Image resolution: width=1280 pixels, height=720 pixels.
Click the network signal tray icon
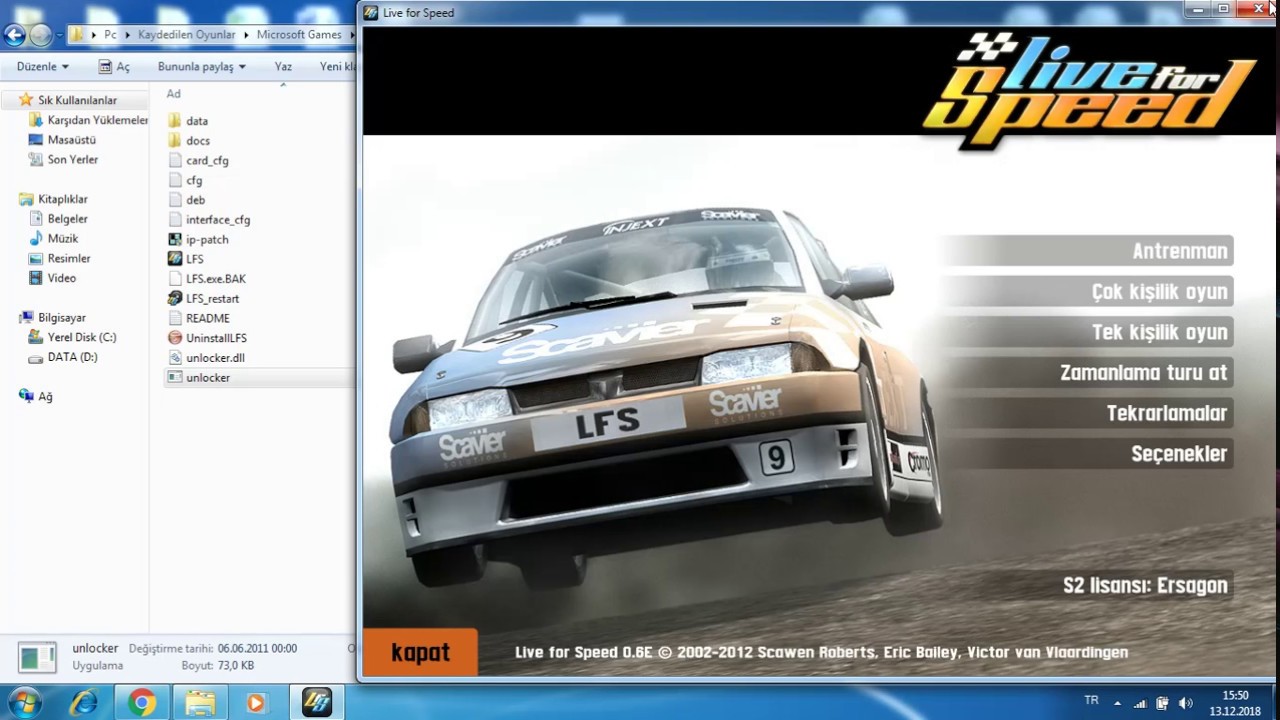pyautogui.click(x=1140, y=703)
